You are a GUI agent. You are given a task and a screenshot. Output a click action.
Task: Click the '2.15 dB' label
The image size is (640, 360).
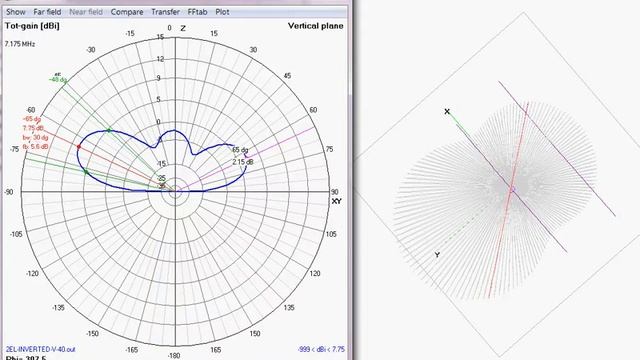(x=243, y=162)
